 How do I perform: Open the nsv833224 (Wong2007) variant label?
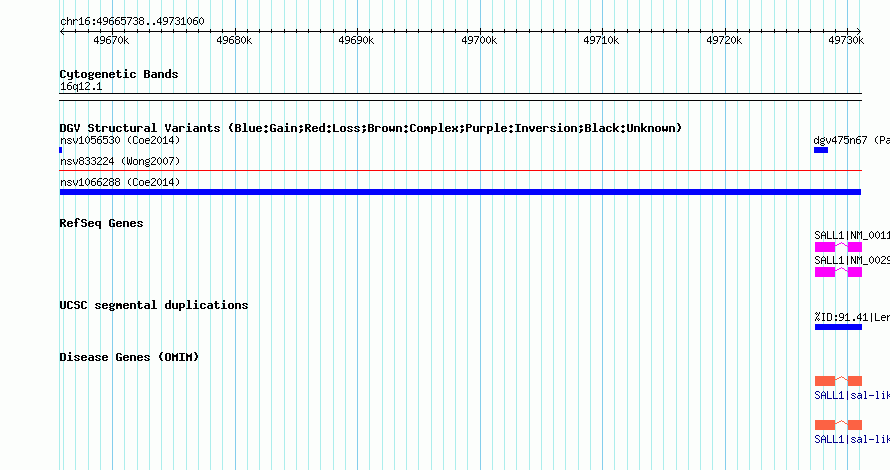[120, 161]
